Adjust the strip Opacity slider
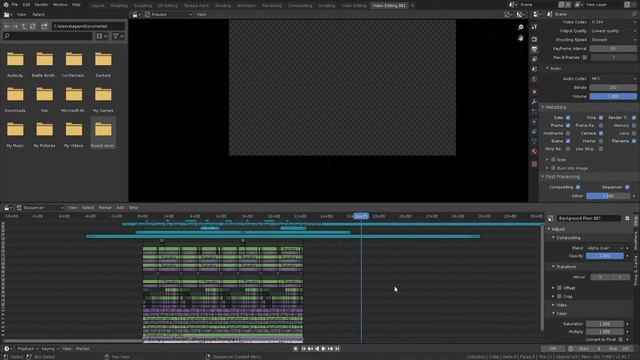 coord(605,256)
